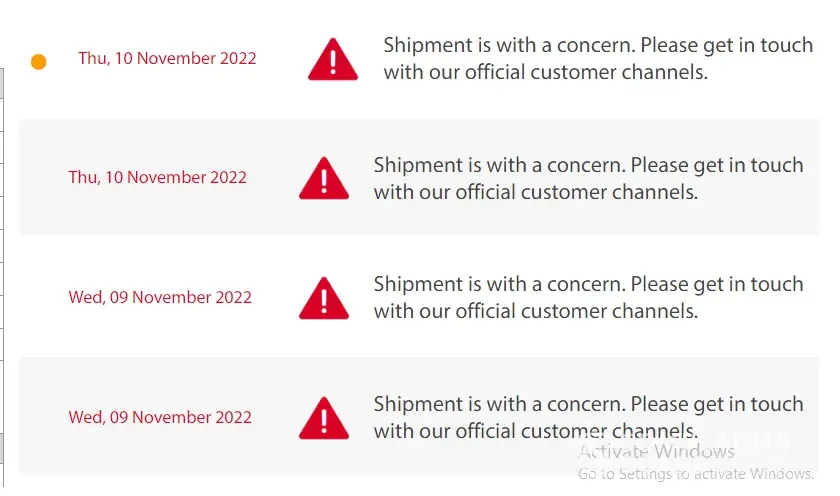Click "Shipment is with a concern" in top row
This screenshot has height=496, width=840.
coord(508,45)
